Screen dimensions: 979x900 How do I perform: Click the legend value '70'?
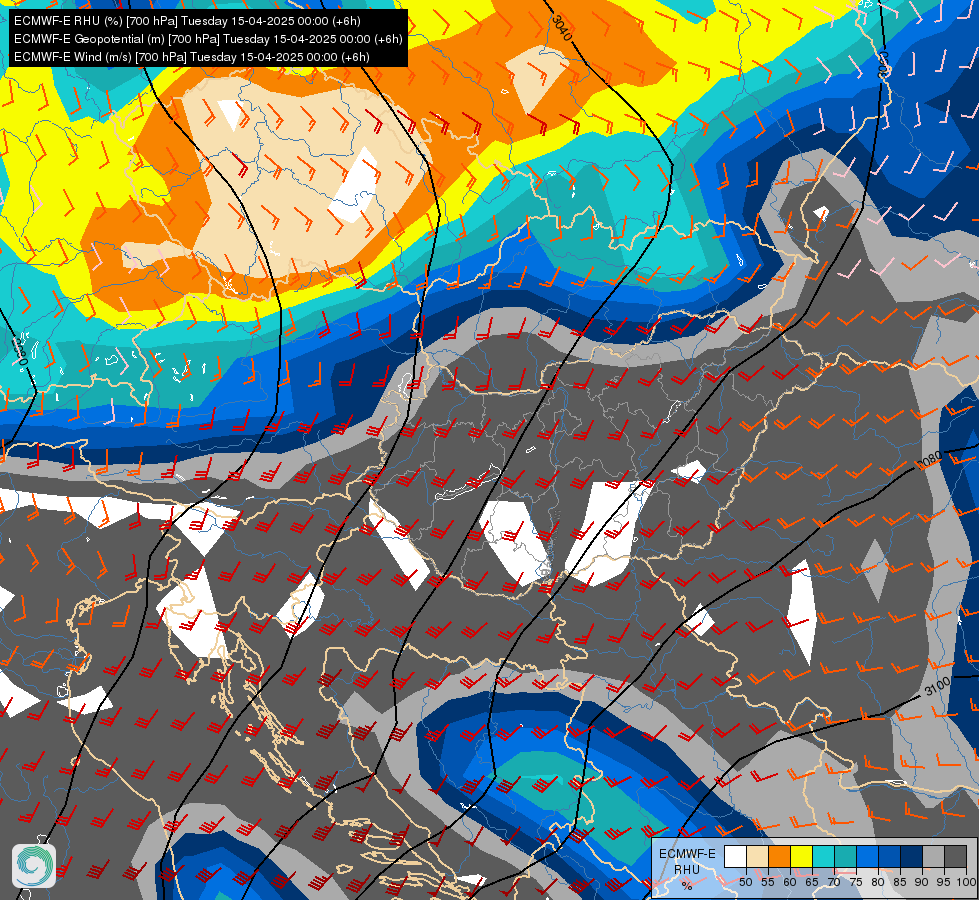pyautogui.click(x=834, y=882)
